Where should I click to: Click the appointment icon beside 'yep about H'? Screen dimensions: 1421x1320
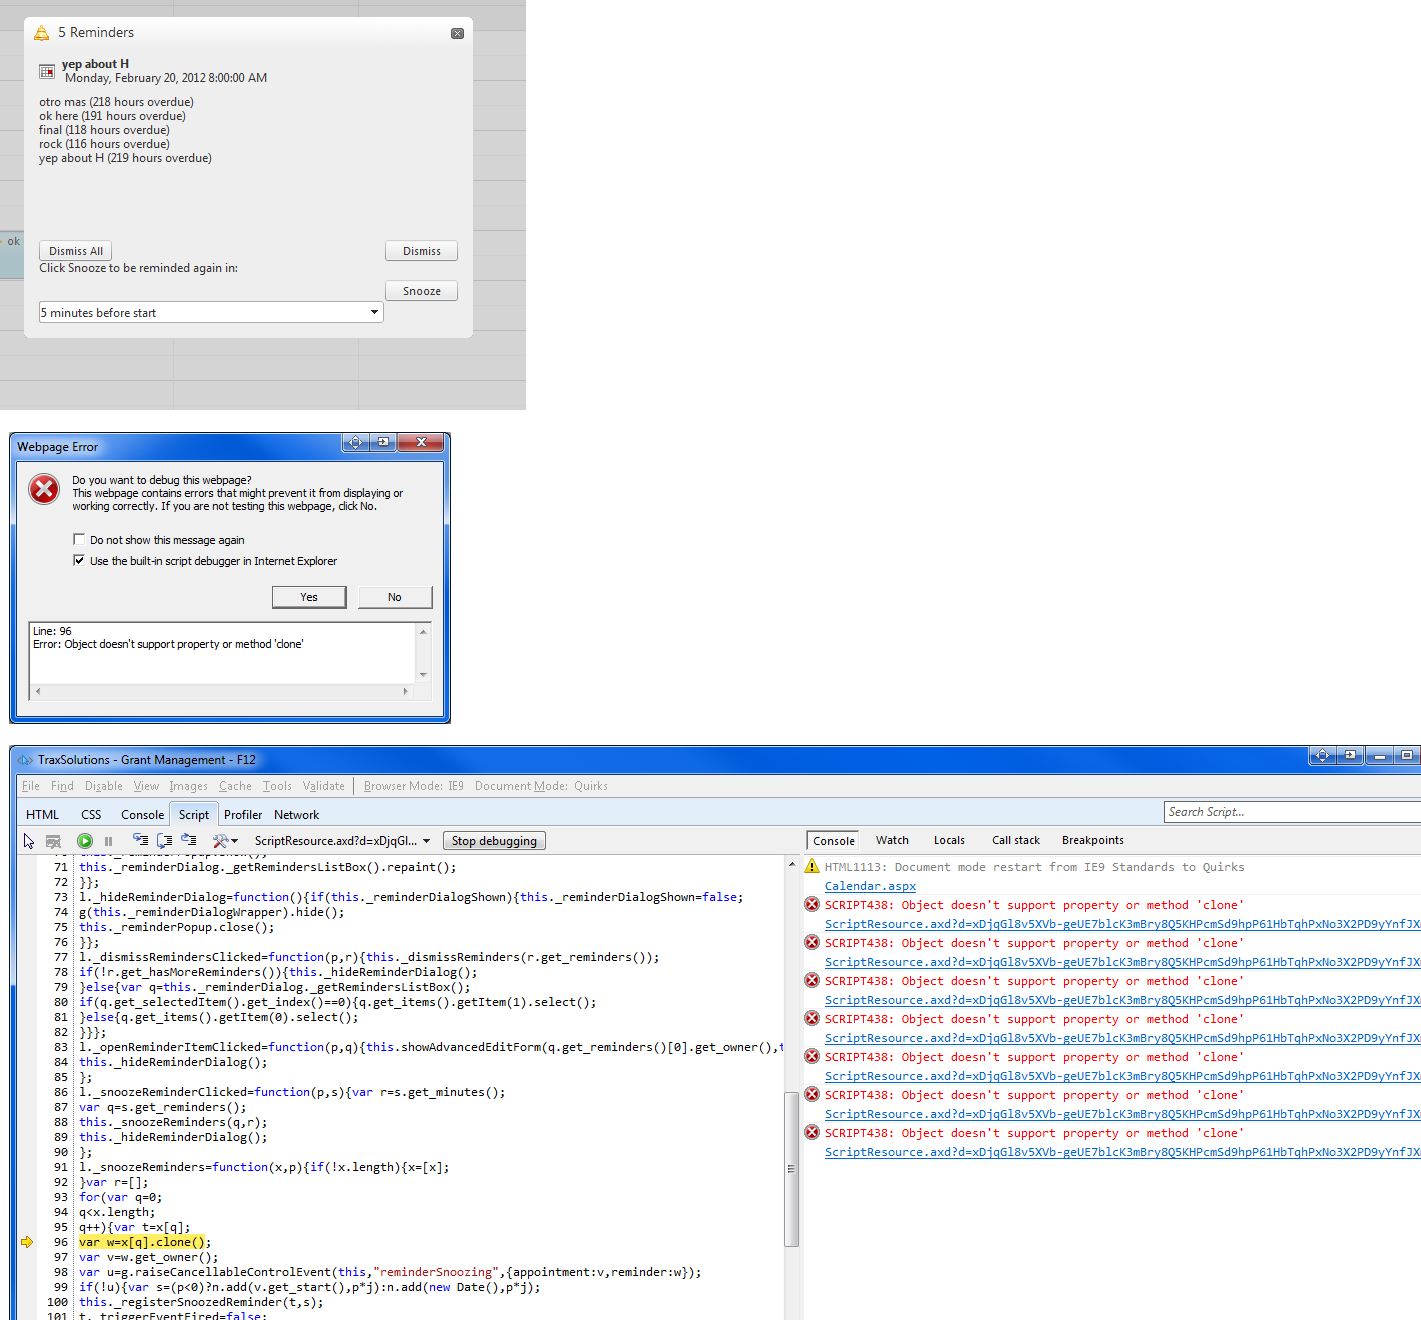[47, 71]
